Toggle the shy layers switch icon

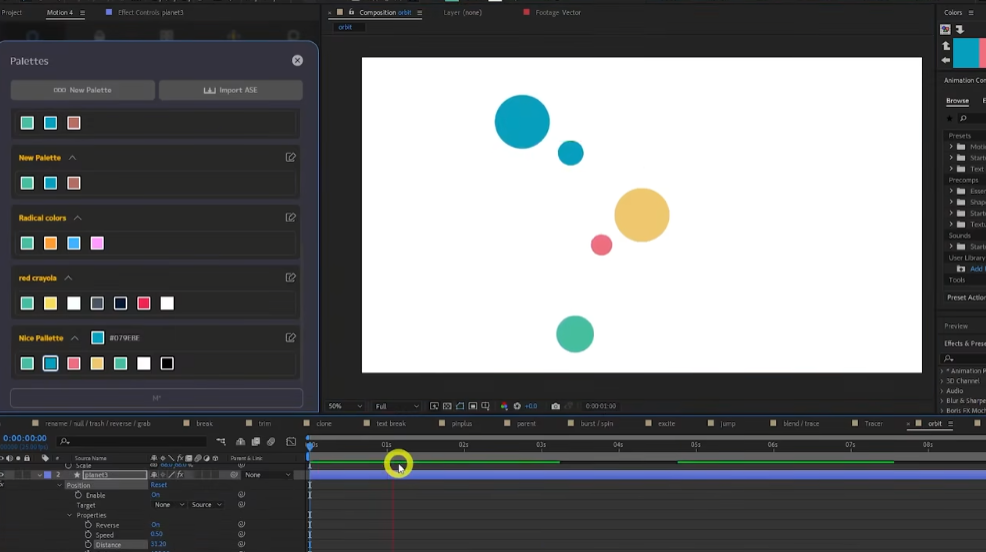(x=240, y=442)
